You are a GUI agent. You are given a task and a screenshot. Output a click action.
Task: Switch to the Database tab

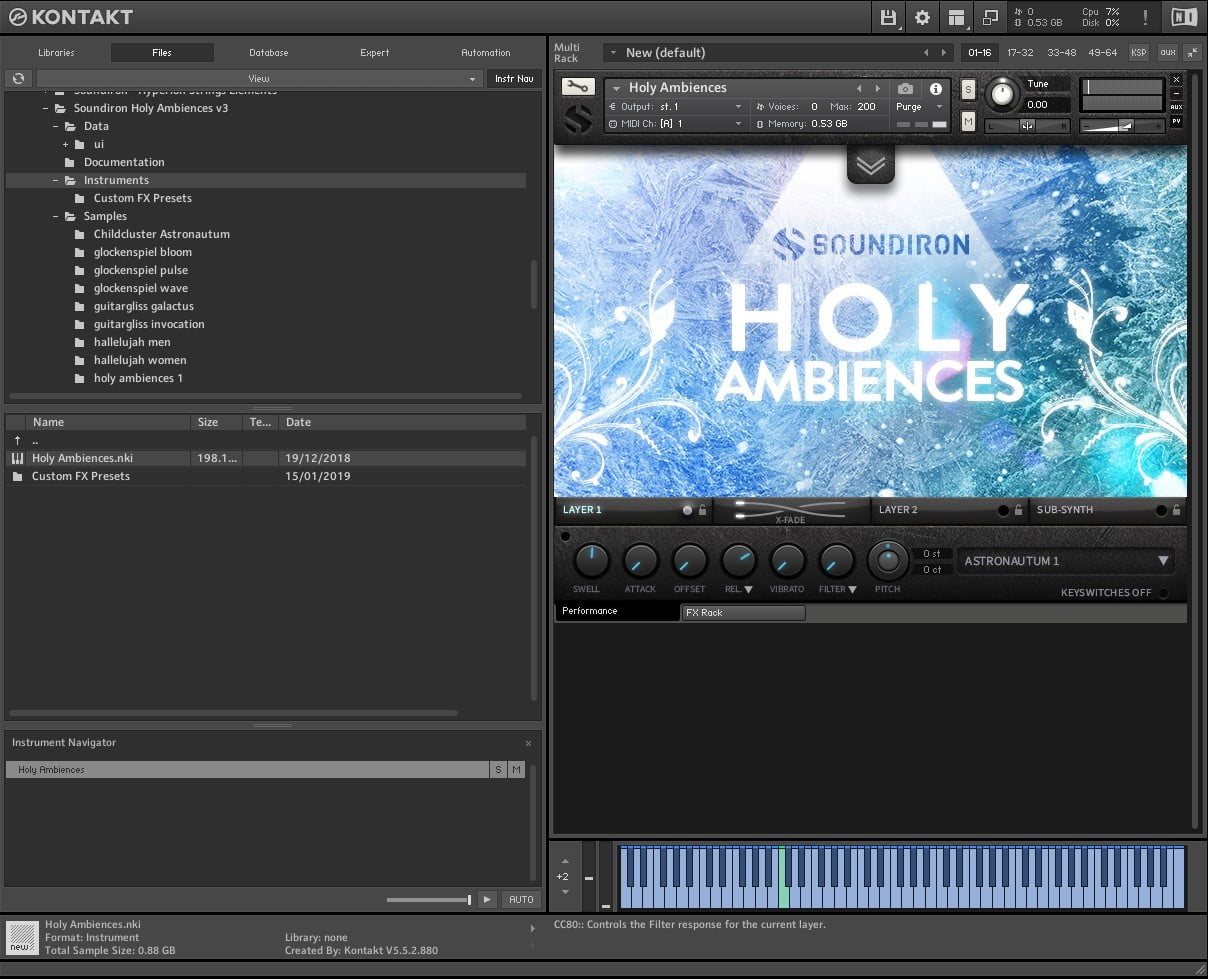269,53
